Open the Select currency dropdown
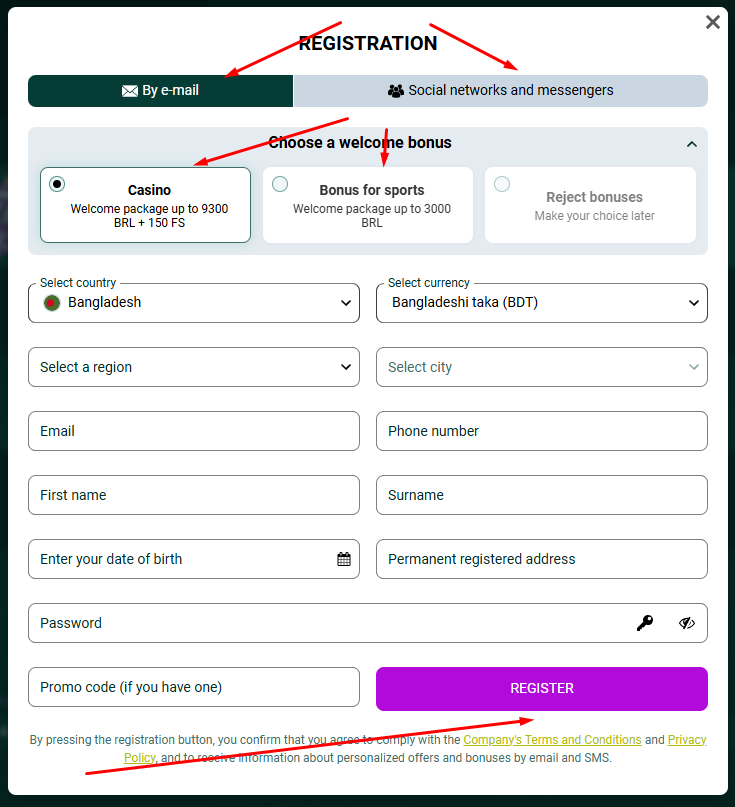The width and height of the screenshot is (735, 807). tap(542, 303)
